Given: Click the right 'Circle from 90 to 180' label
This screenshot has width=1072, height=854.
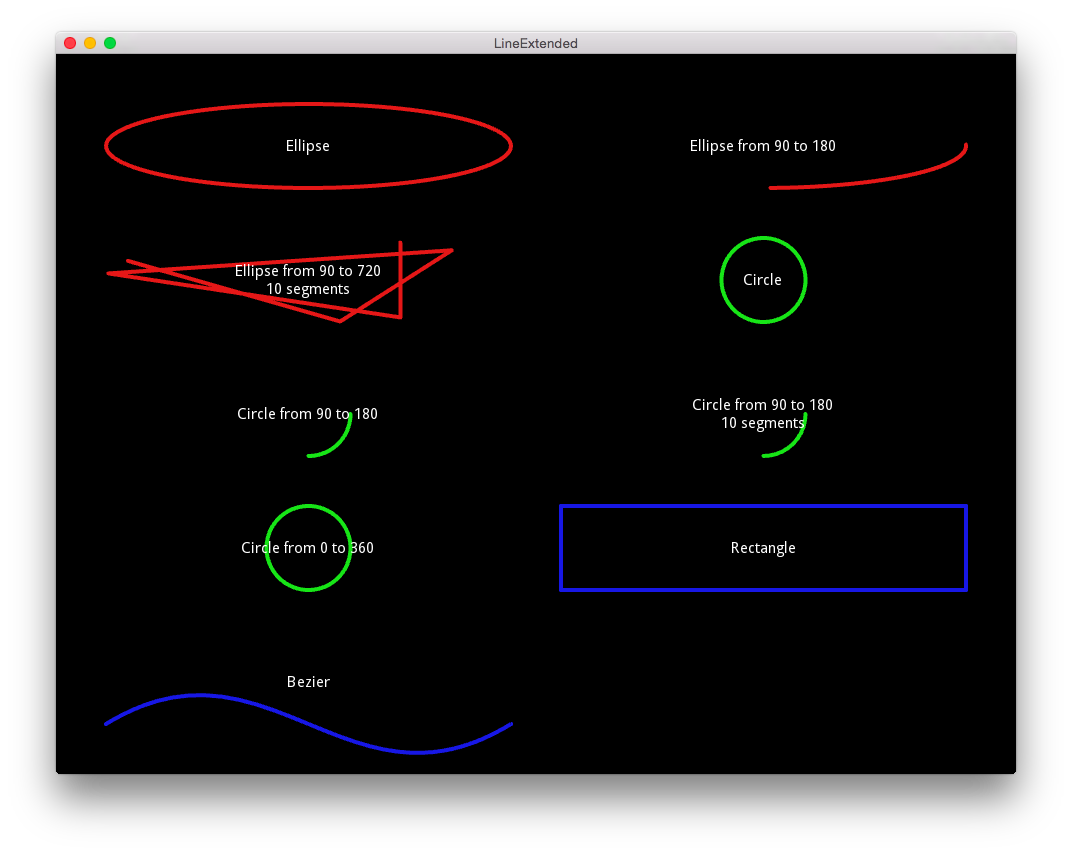Looking at the screenshot, I should pyautogui.click(x=762, y=405).
